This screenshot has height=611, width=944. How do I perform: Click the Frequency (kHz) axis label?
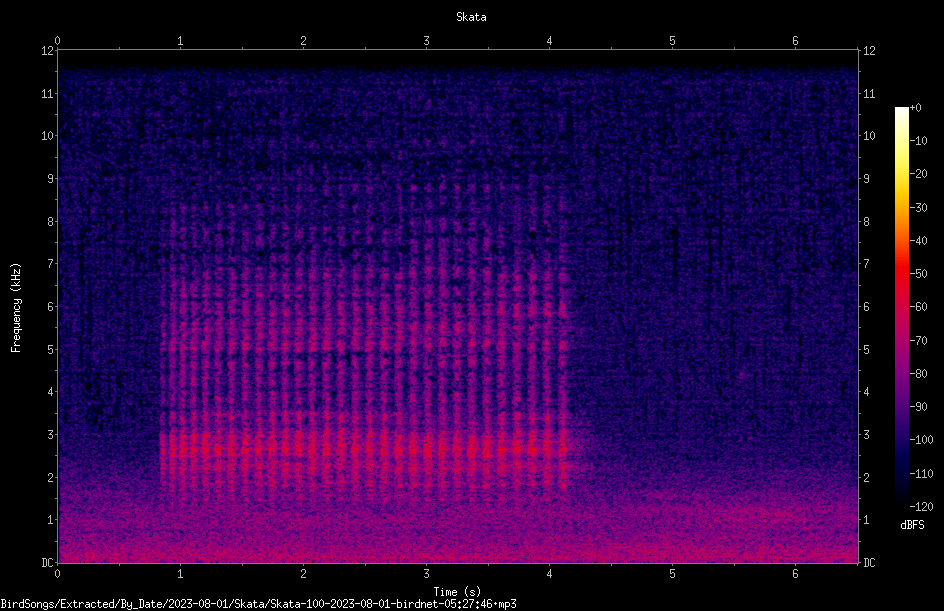[x=16, y=308]
